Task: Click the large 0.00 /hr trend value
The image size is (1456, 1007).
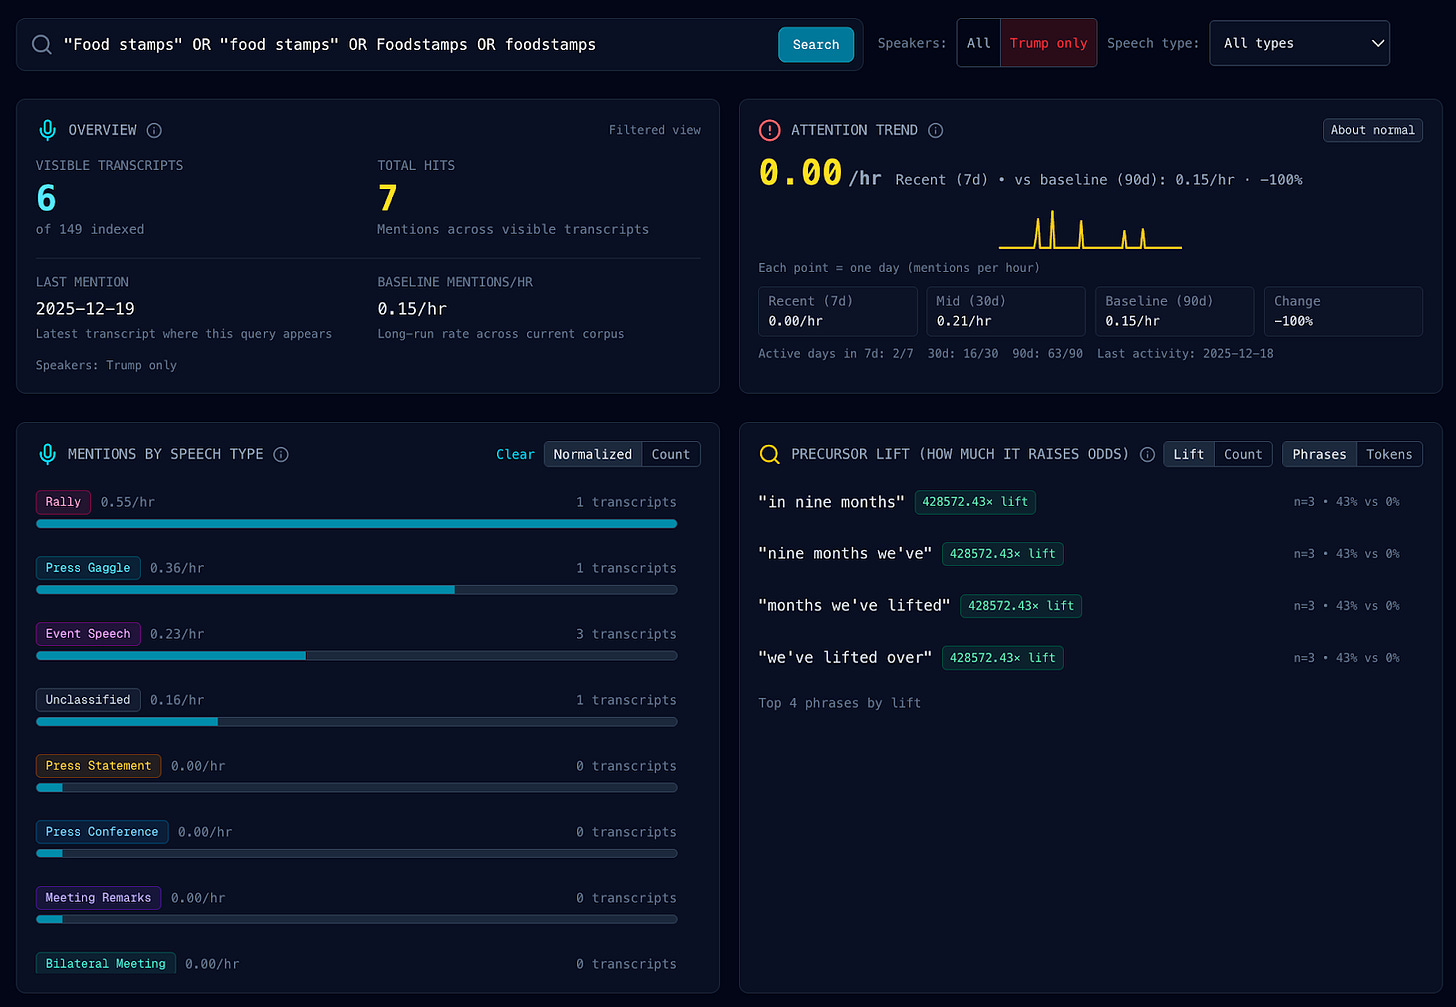Action: click(x=820, y=174)
